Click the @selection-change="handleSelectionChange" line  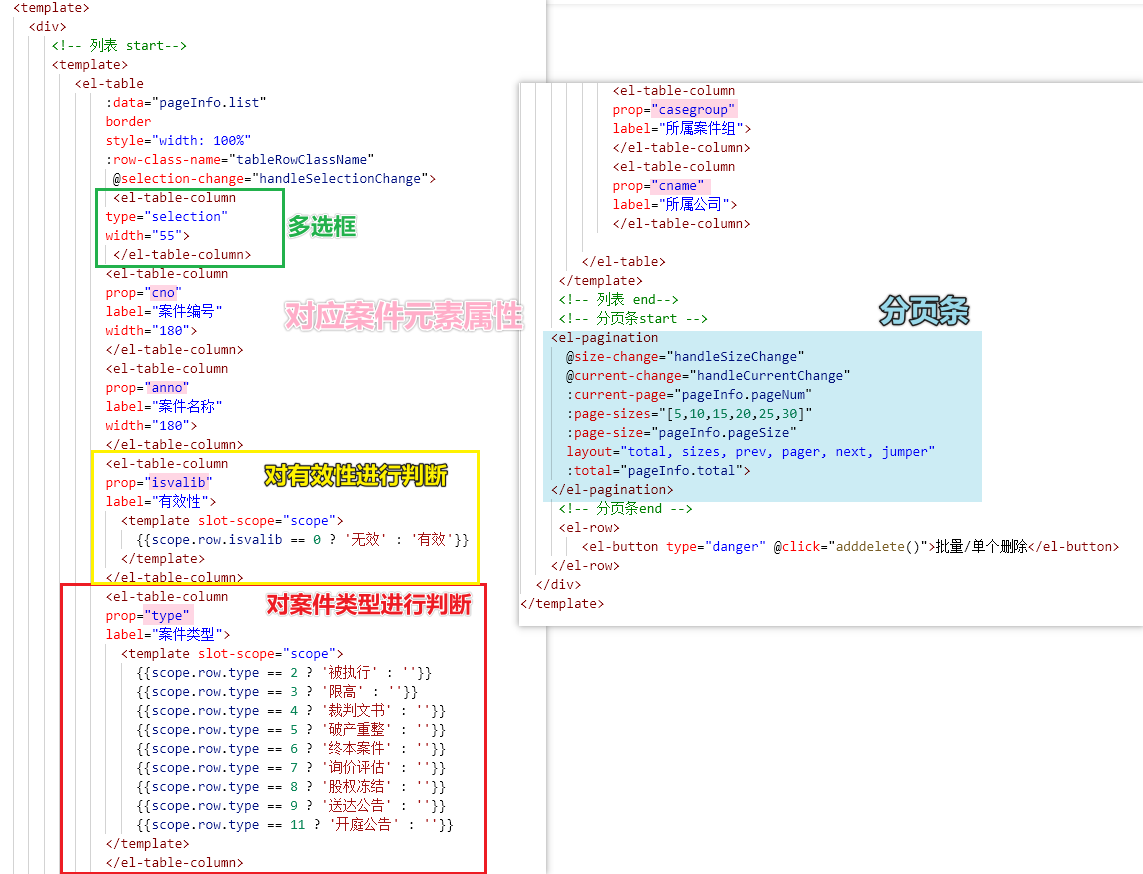point(274,179)
